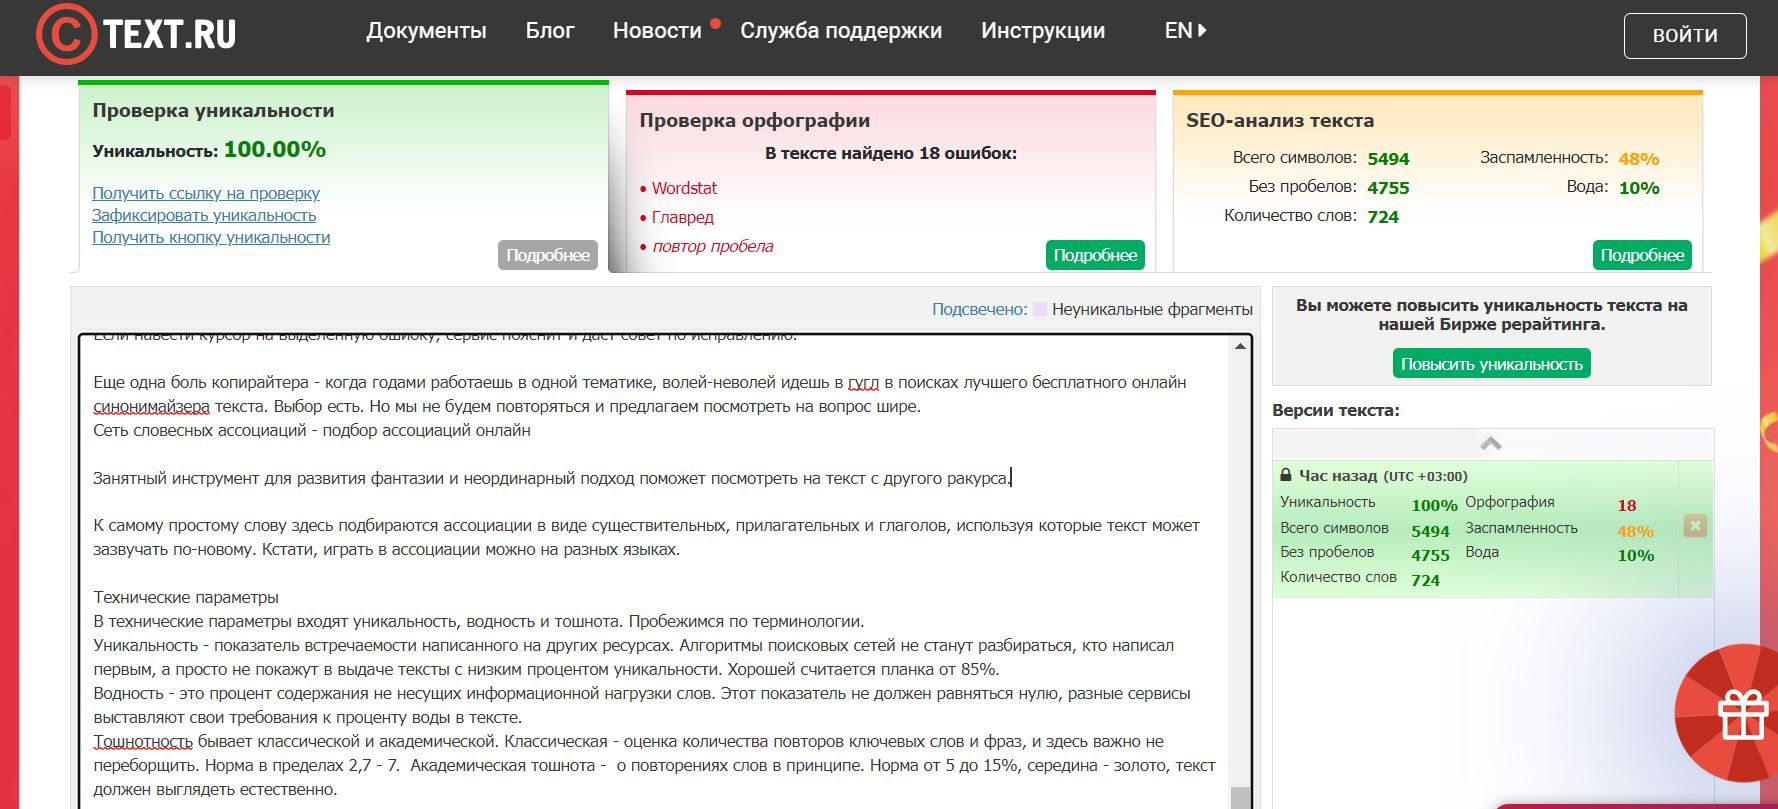Click Получить ссылку на проверку link
This screenshot has height=809, width=1778.
point(206,193)
